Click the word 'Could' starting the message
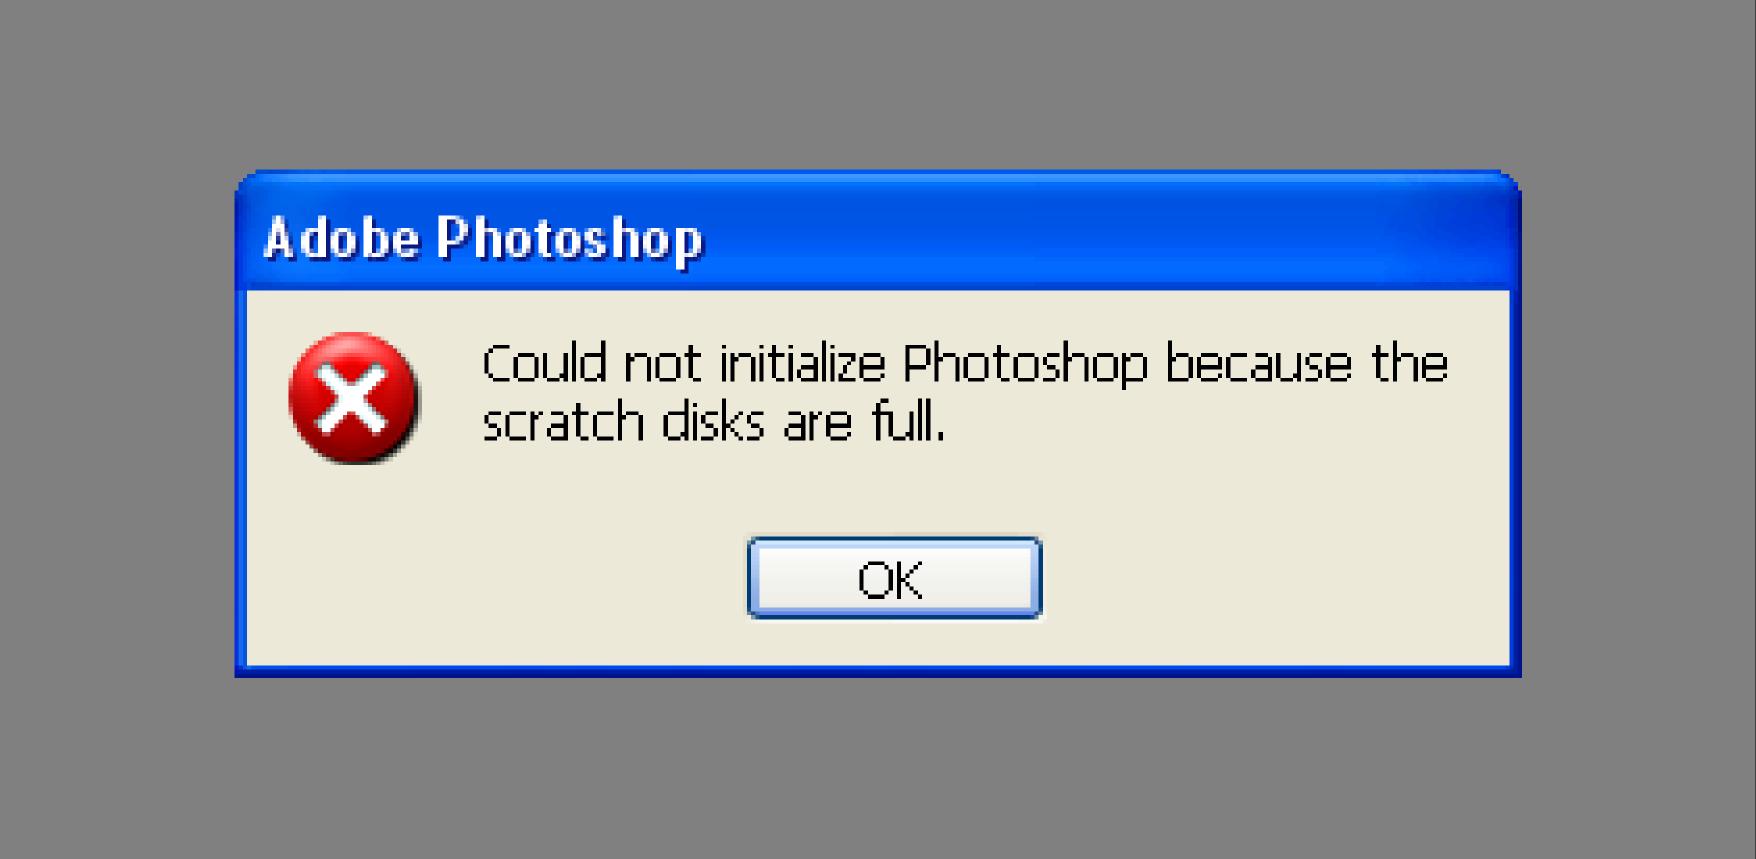This screenshot has height=859, width=1756. click(x=544, y=362)
